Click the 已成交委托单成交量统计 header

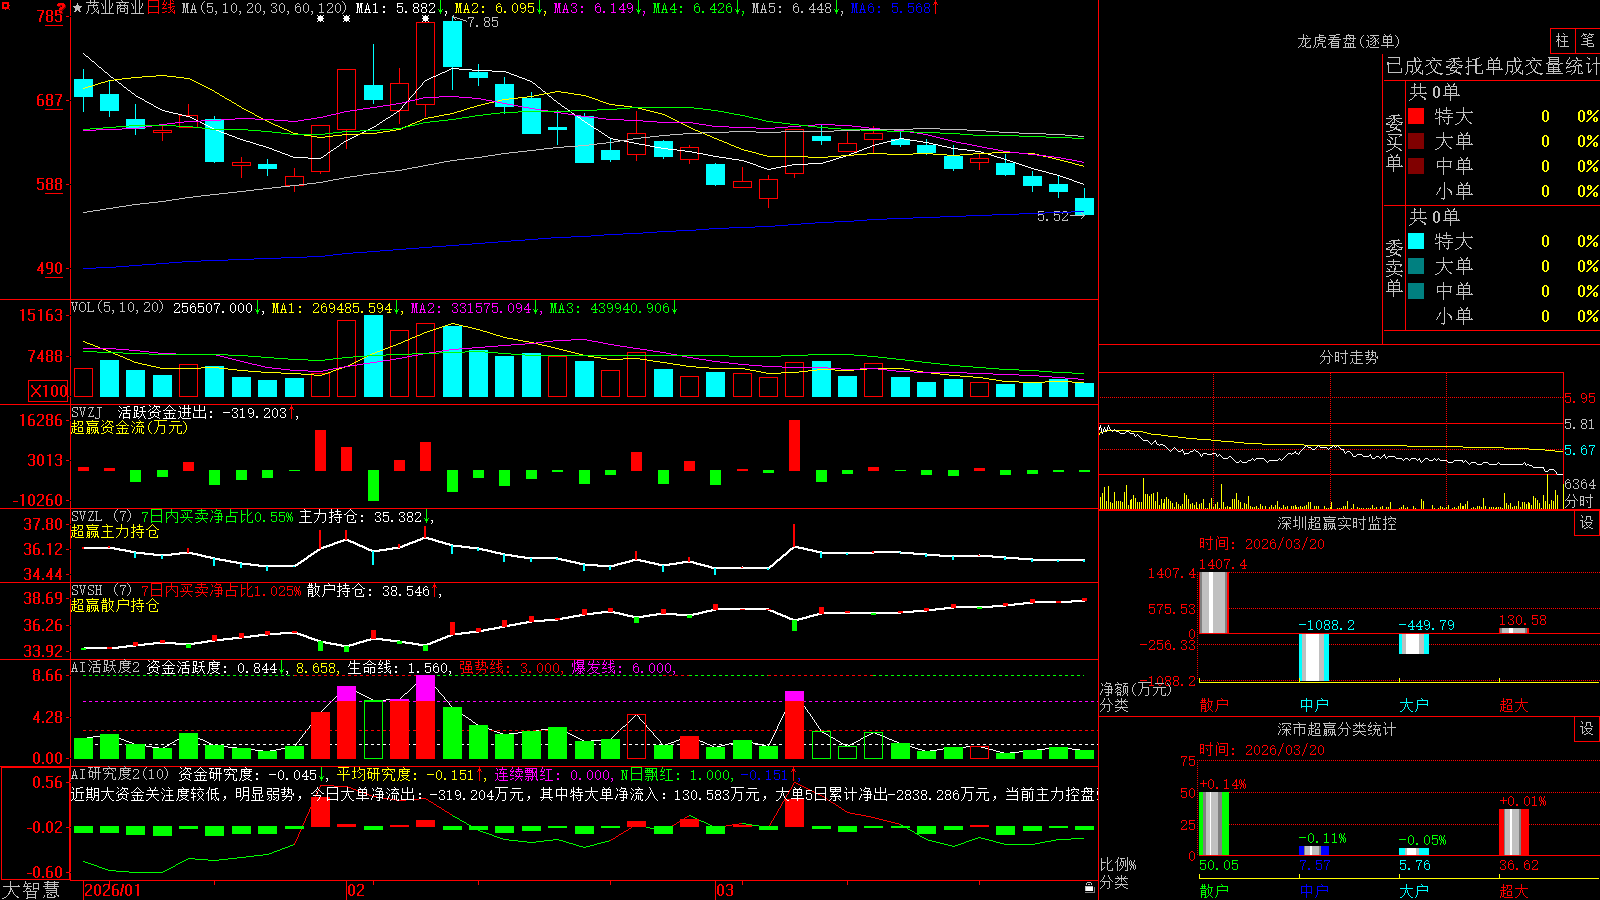(1492, 66)
